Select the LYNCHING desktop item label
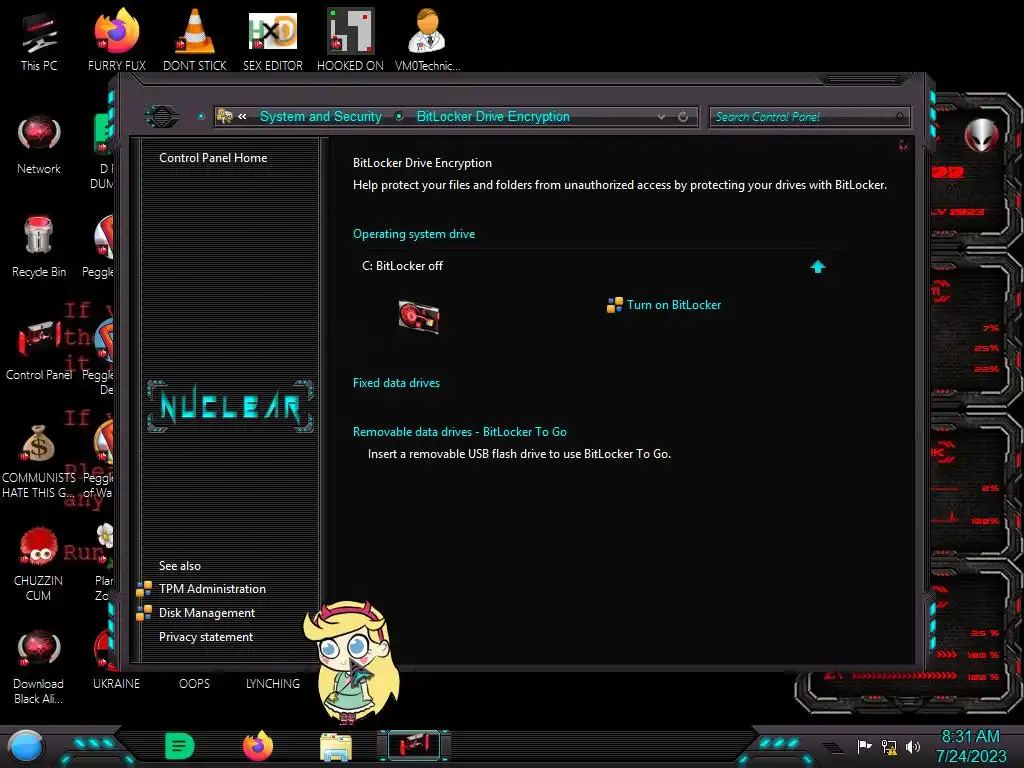 coord(273,684)
